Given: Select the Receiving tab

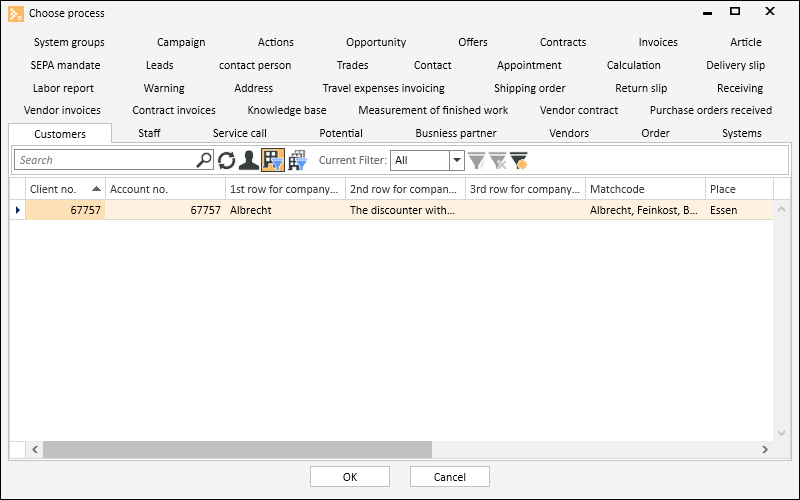Looking at the screenshot, I should click(740, 88).
